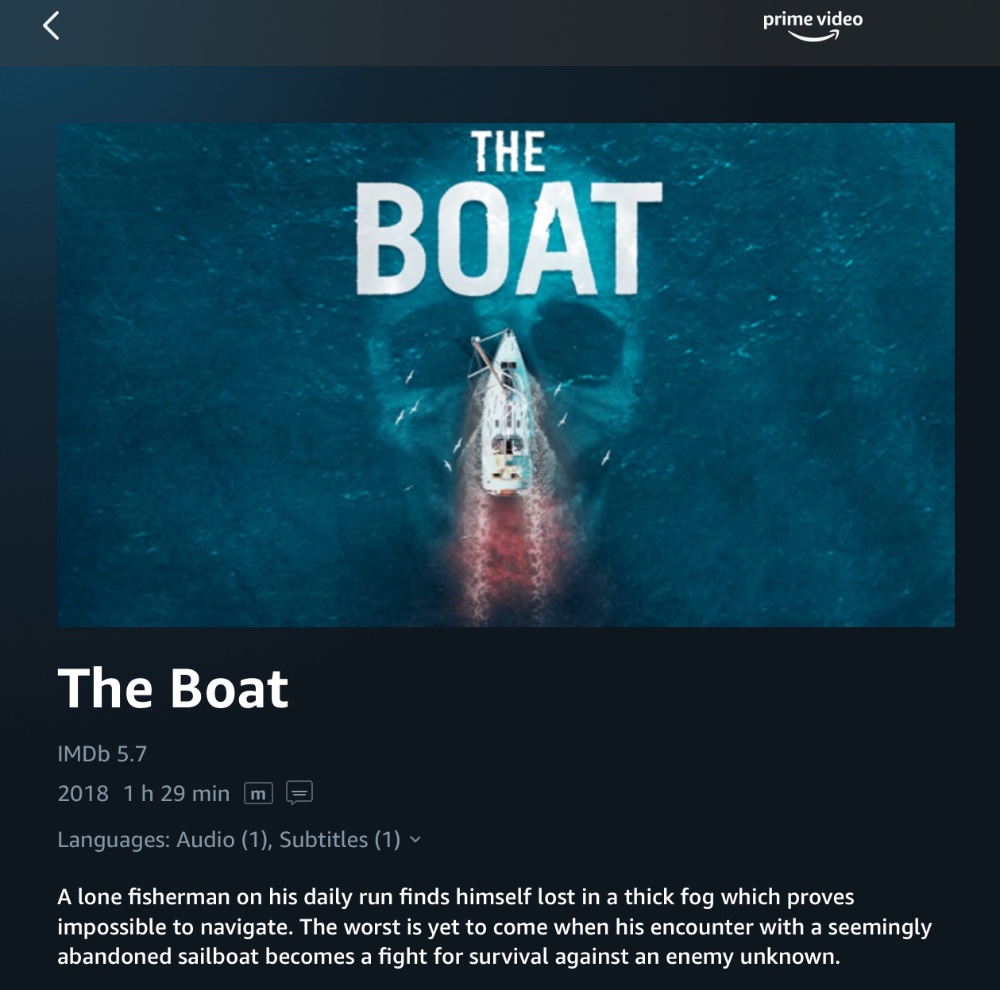Open The Boat poster artwork
The height and width of the screenshot is (990, 1000).
[x=506, y=375]
